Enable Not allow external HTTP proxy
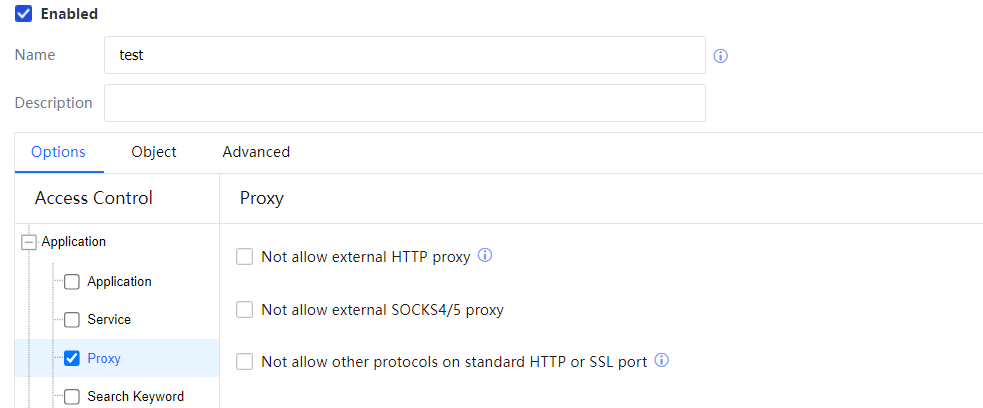This screenshot has width=983, height=408. [245, 257]
